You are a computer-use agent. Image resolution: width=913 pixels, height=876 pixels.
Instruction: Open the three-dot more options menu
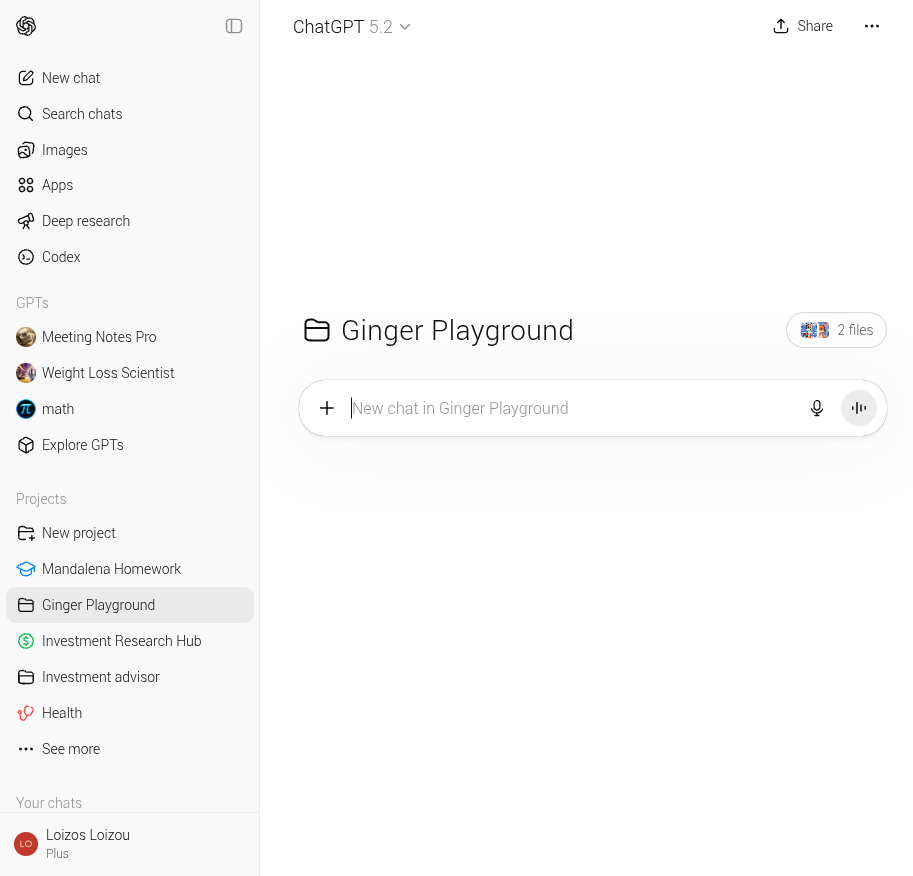(x=872, y=26)
